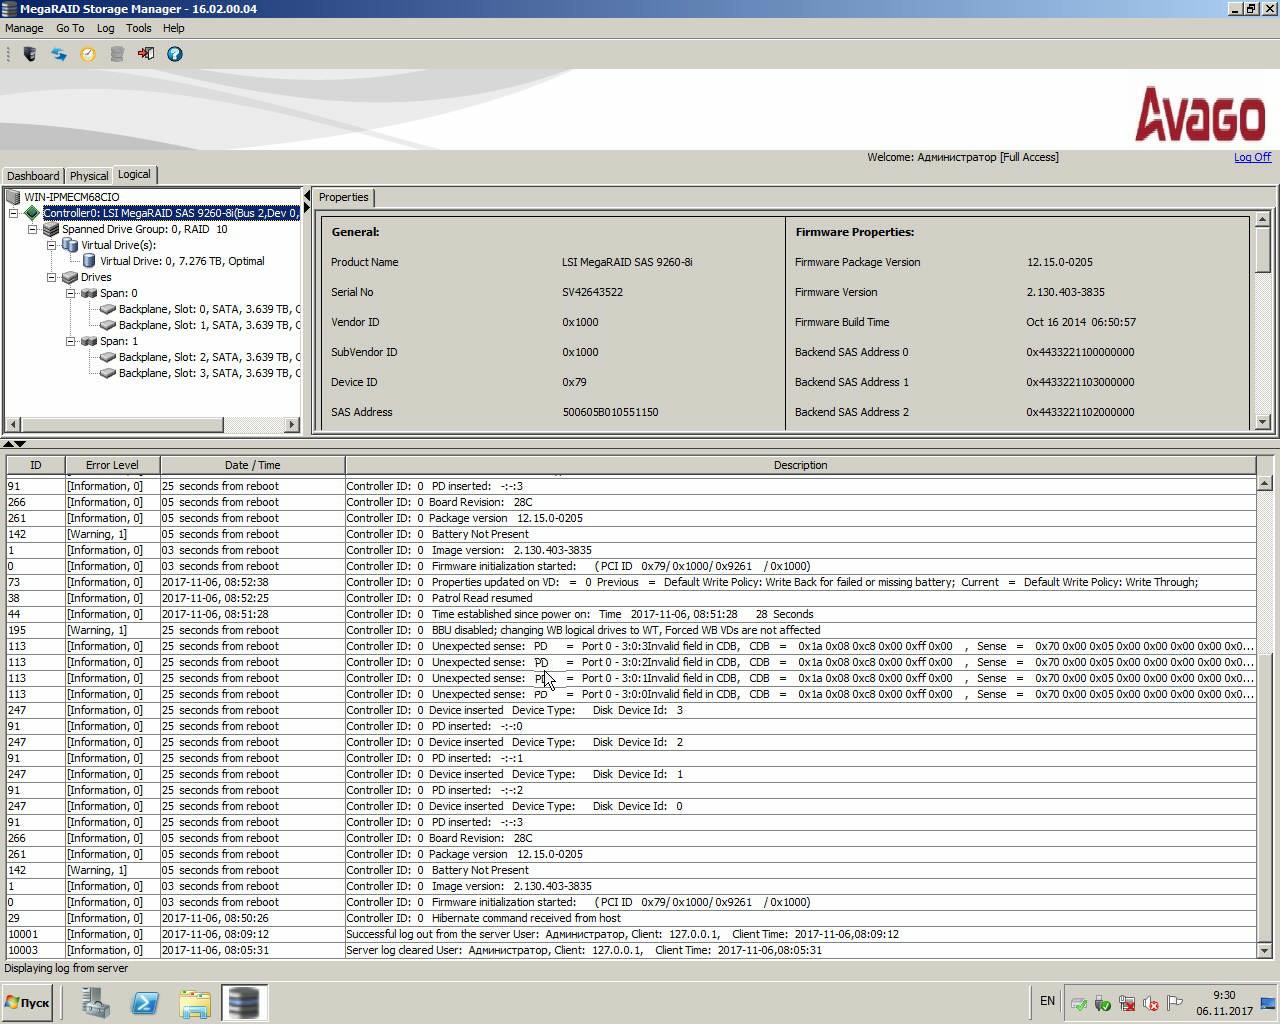Image resolution: width=1280 pixels, height=1024 pixels.
Task: Open PowerShell from the taskbar
Action: click(145, 1002)
